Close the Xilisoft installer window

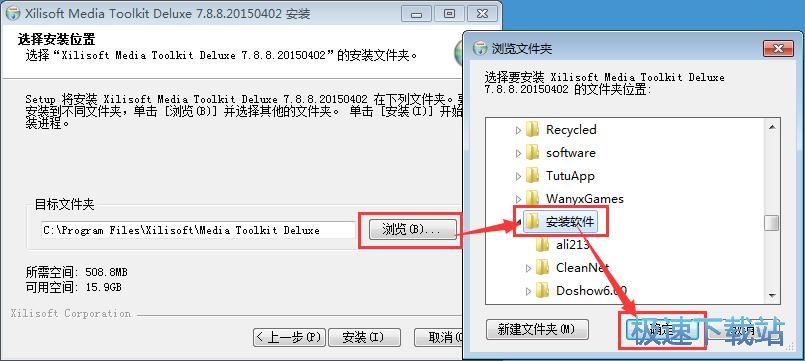coord(483,13)
